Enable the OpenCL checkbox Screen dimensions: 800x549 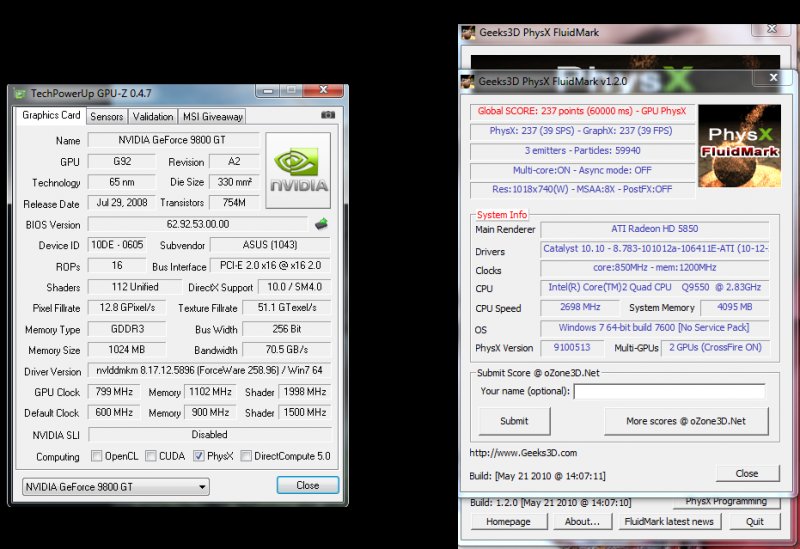click(96, 456)
